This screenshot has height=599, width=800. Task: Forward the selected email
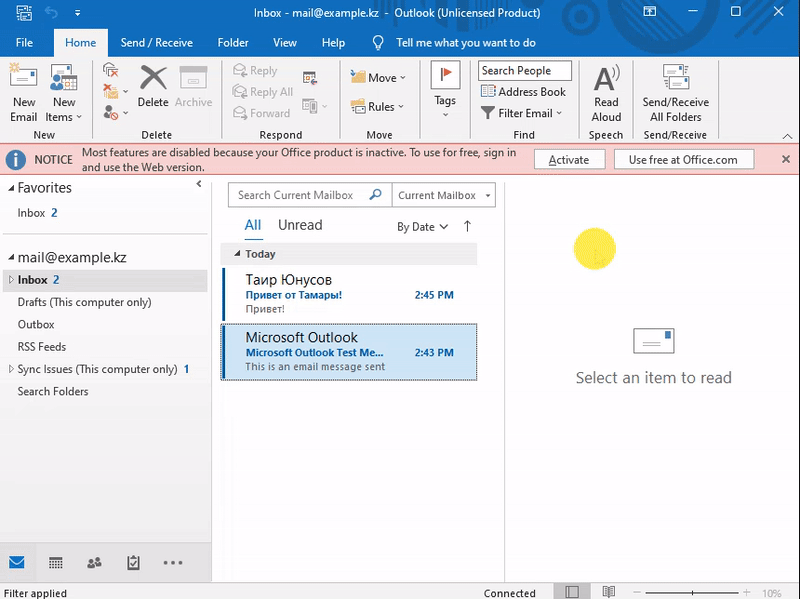261,113
